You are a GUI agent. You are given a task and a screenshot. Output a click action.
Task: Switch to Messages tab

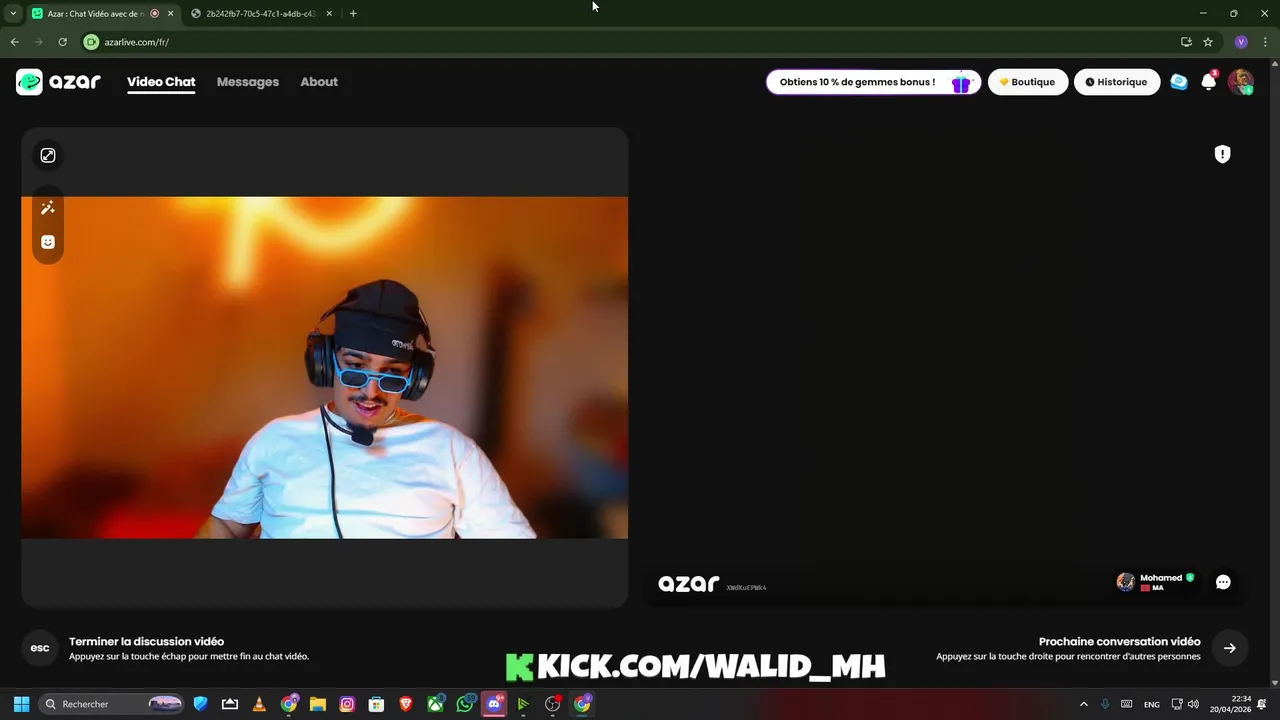248,82
